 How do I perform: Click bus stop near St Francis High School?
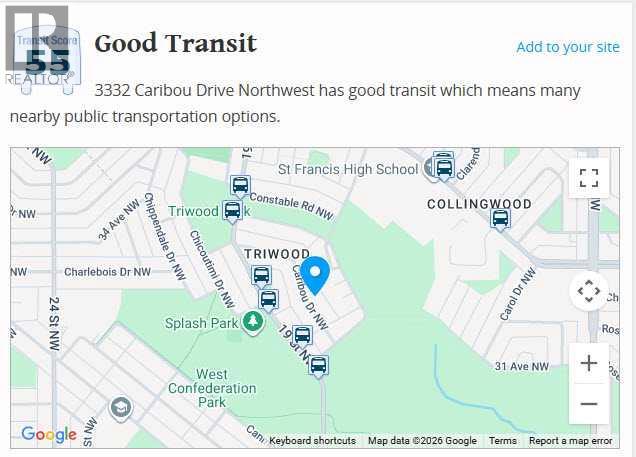coord(443,167)
